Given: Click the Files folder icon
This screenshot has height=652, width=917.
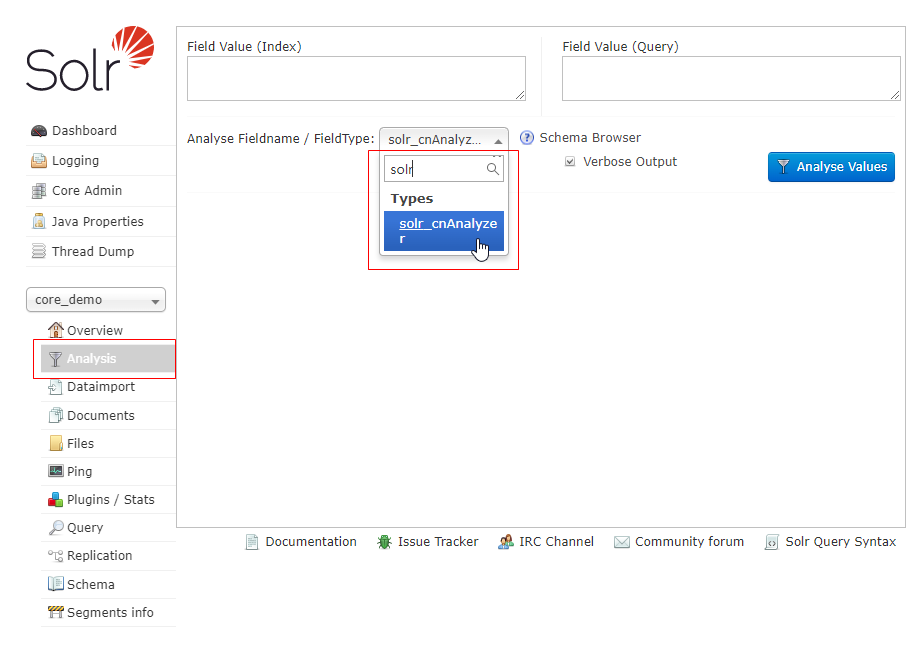Looking at the screenshot, I should tap(56, 444).
